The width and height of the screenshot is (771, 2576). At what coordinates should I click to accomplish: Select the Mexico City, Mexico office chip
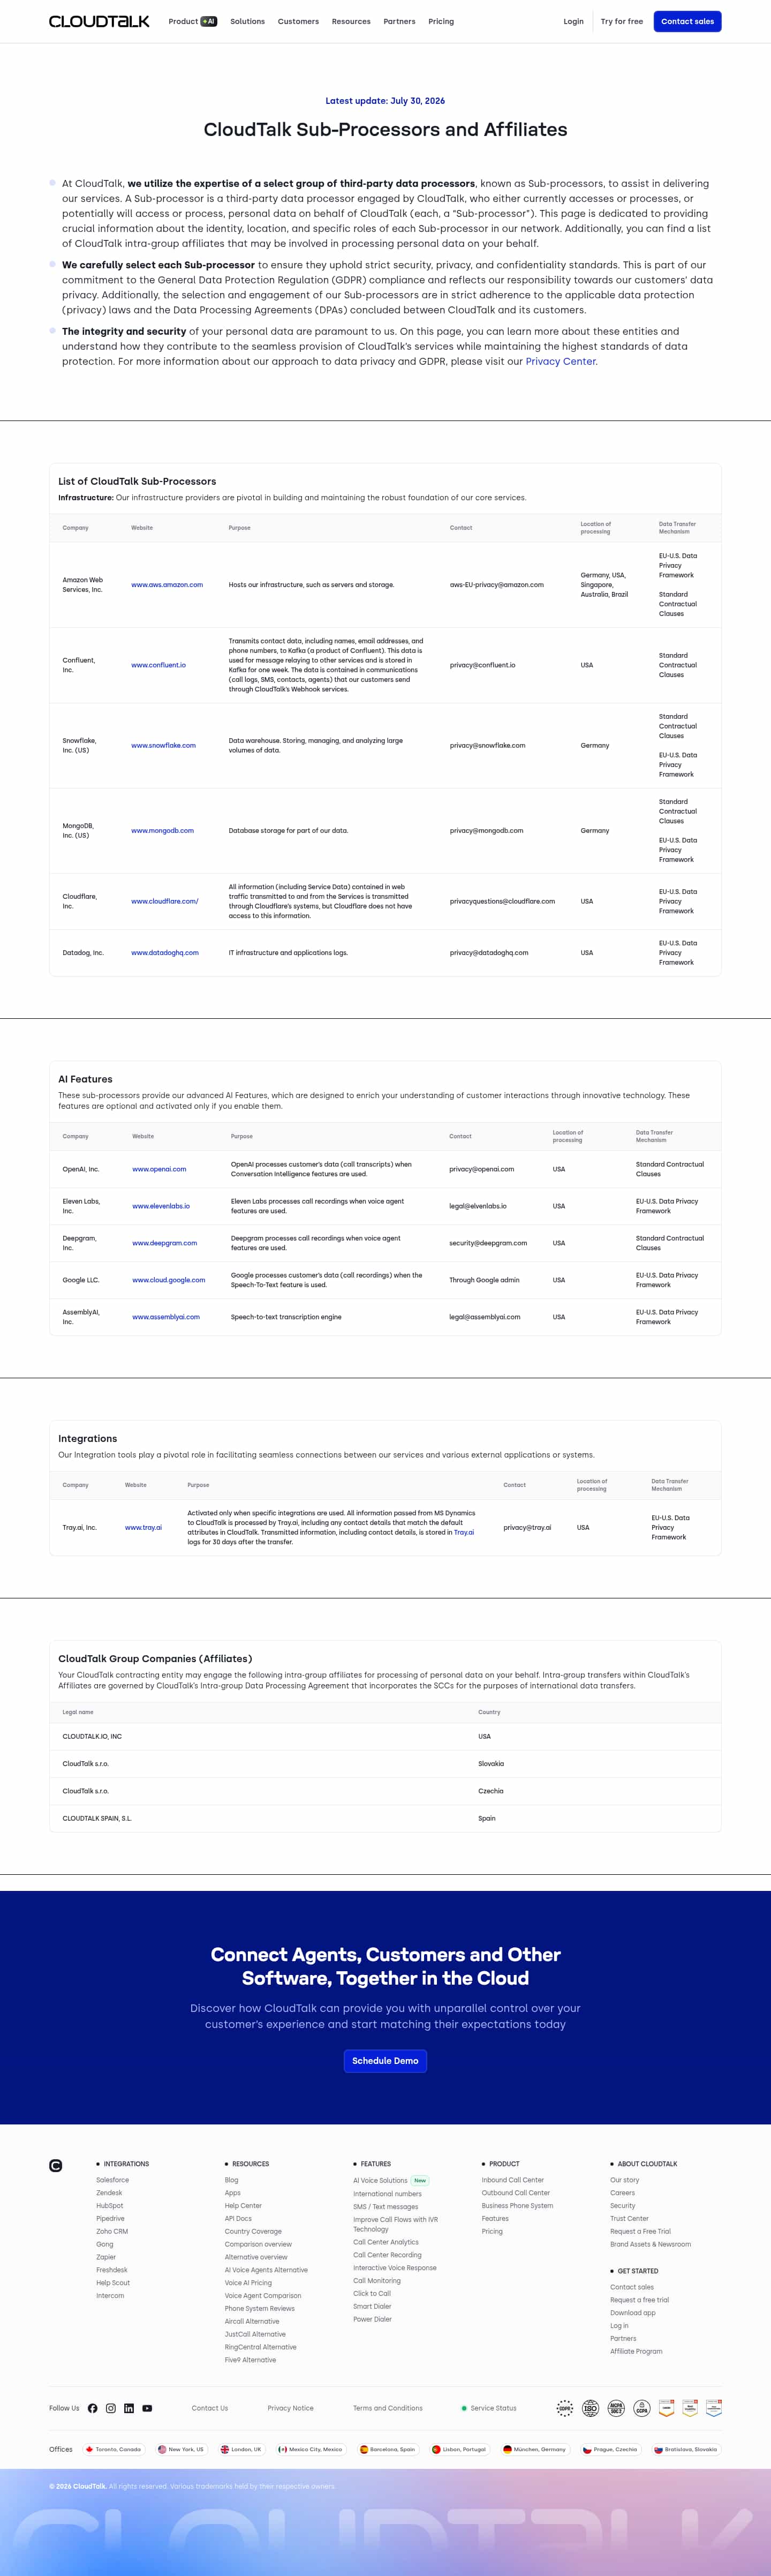point(311,2449)
